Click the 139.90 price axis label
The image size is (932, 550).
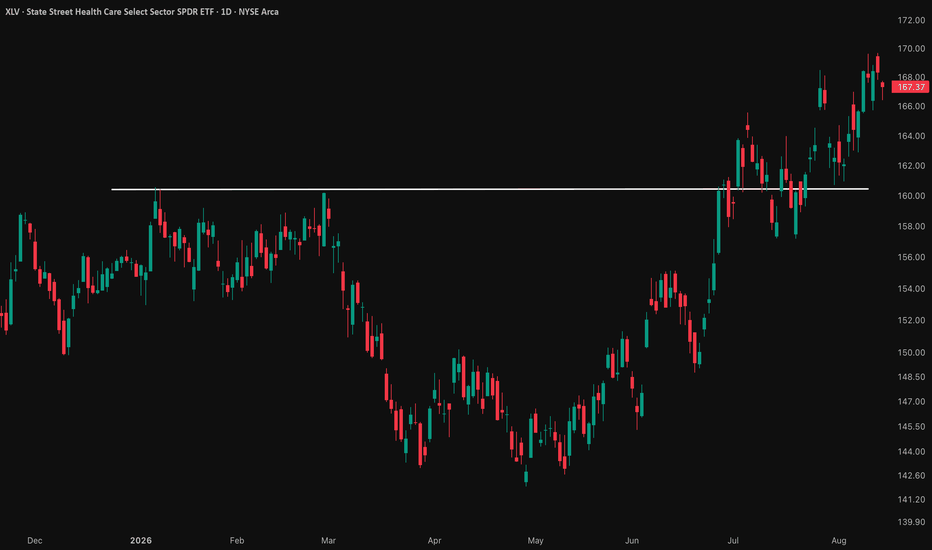click(x=911, y=521)
